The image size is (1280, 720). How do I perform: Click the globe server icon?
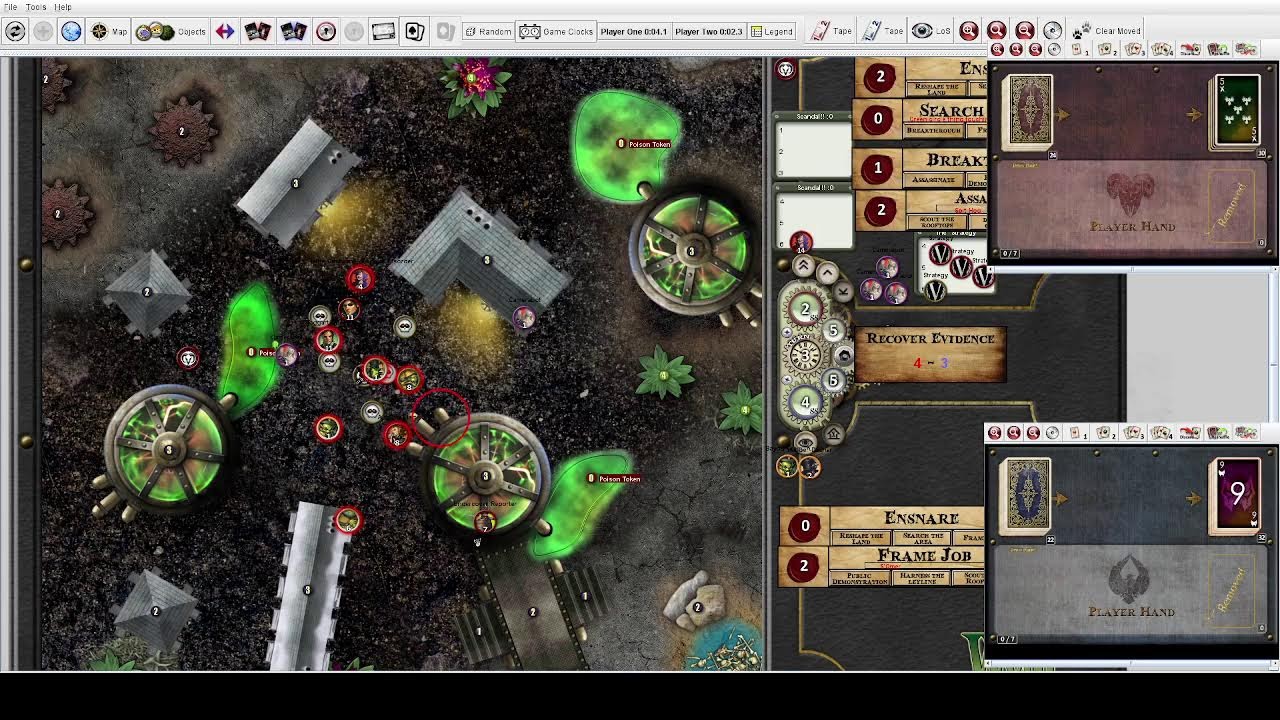71,31
